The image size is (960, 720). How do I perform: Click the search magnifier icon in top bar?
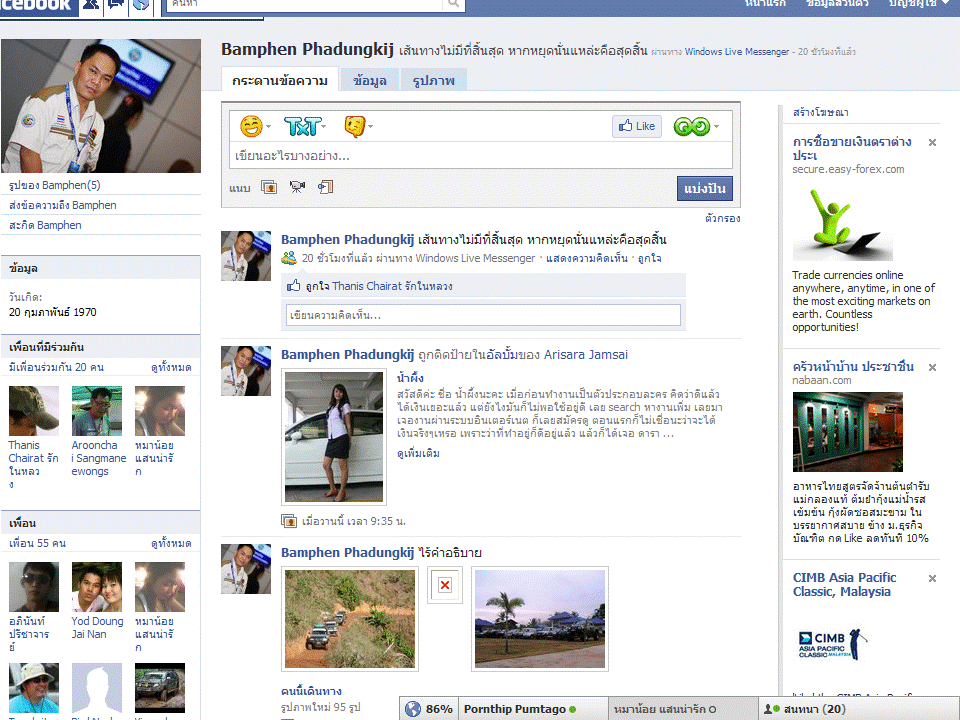(x=454, y=4)
